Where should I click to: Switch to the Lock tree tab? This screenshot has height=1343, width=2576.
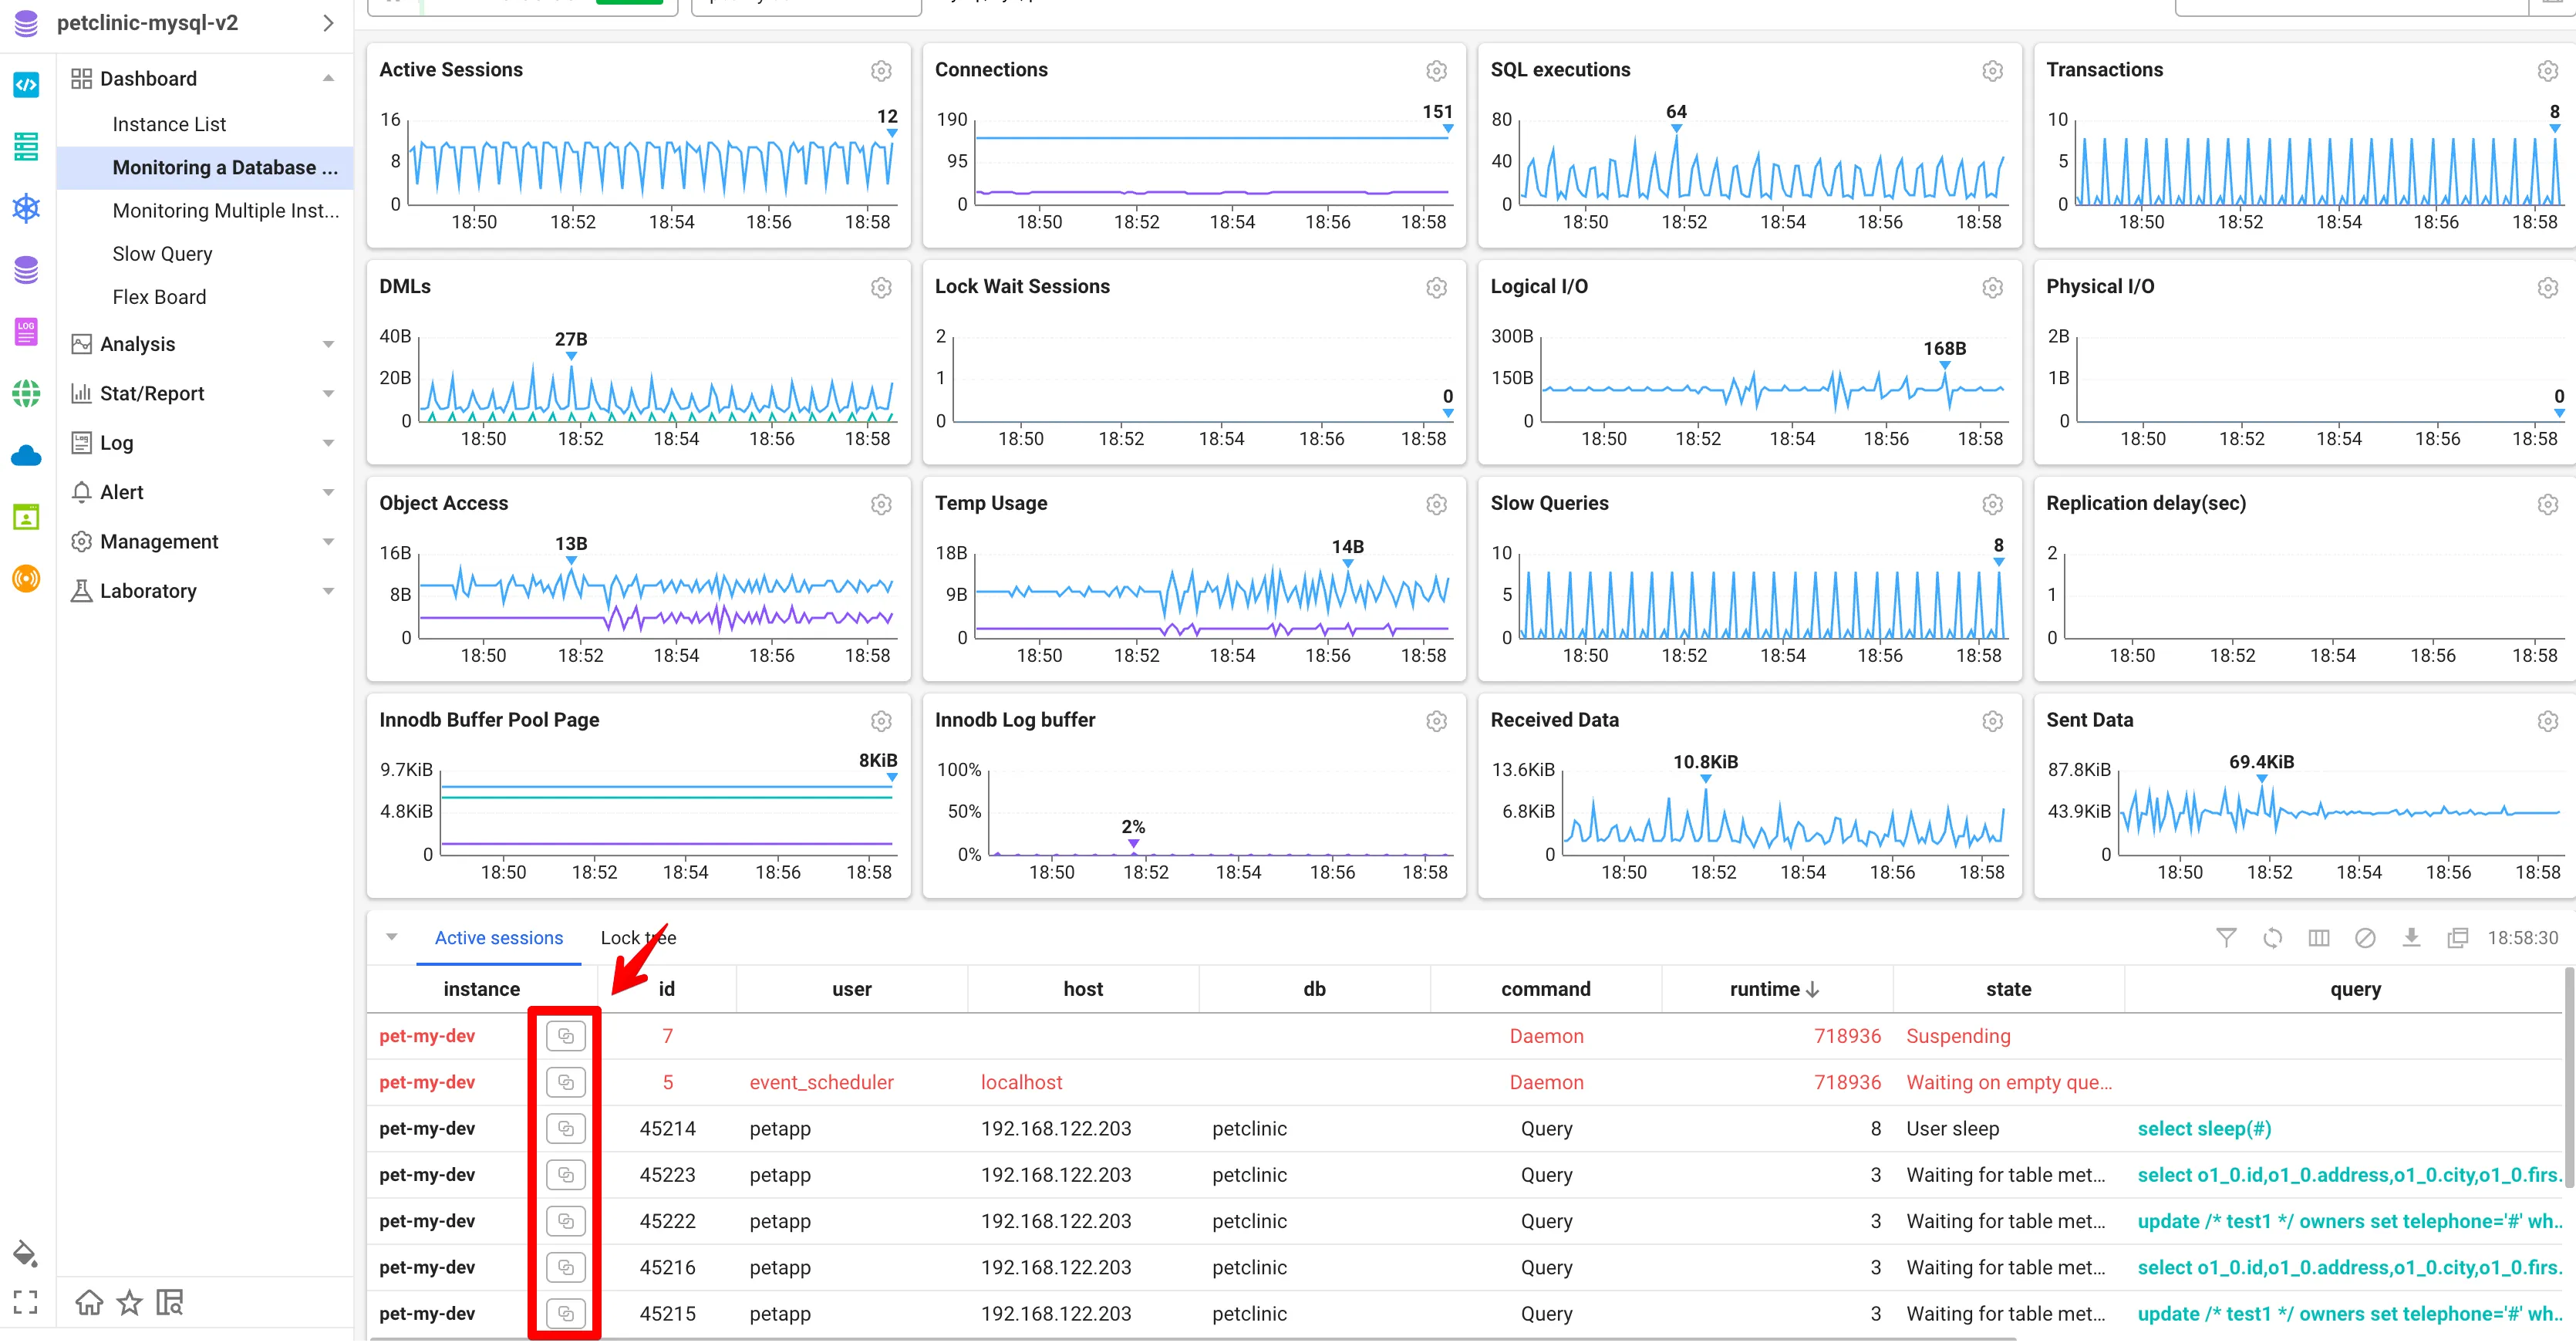(x=638, y=938)
